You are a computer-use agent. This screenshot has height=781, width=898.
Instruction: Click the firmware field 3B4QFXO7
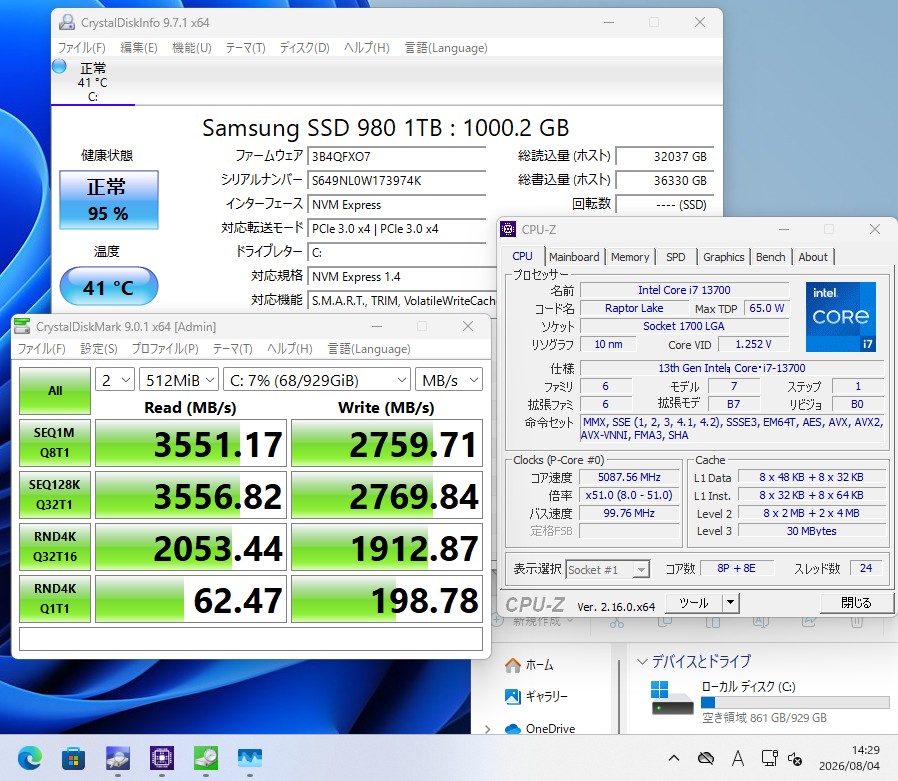[x=396, y=156]
